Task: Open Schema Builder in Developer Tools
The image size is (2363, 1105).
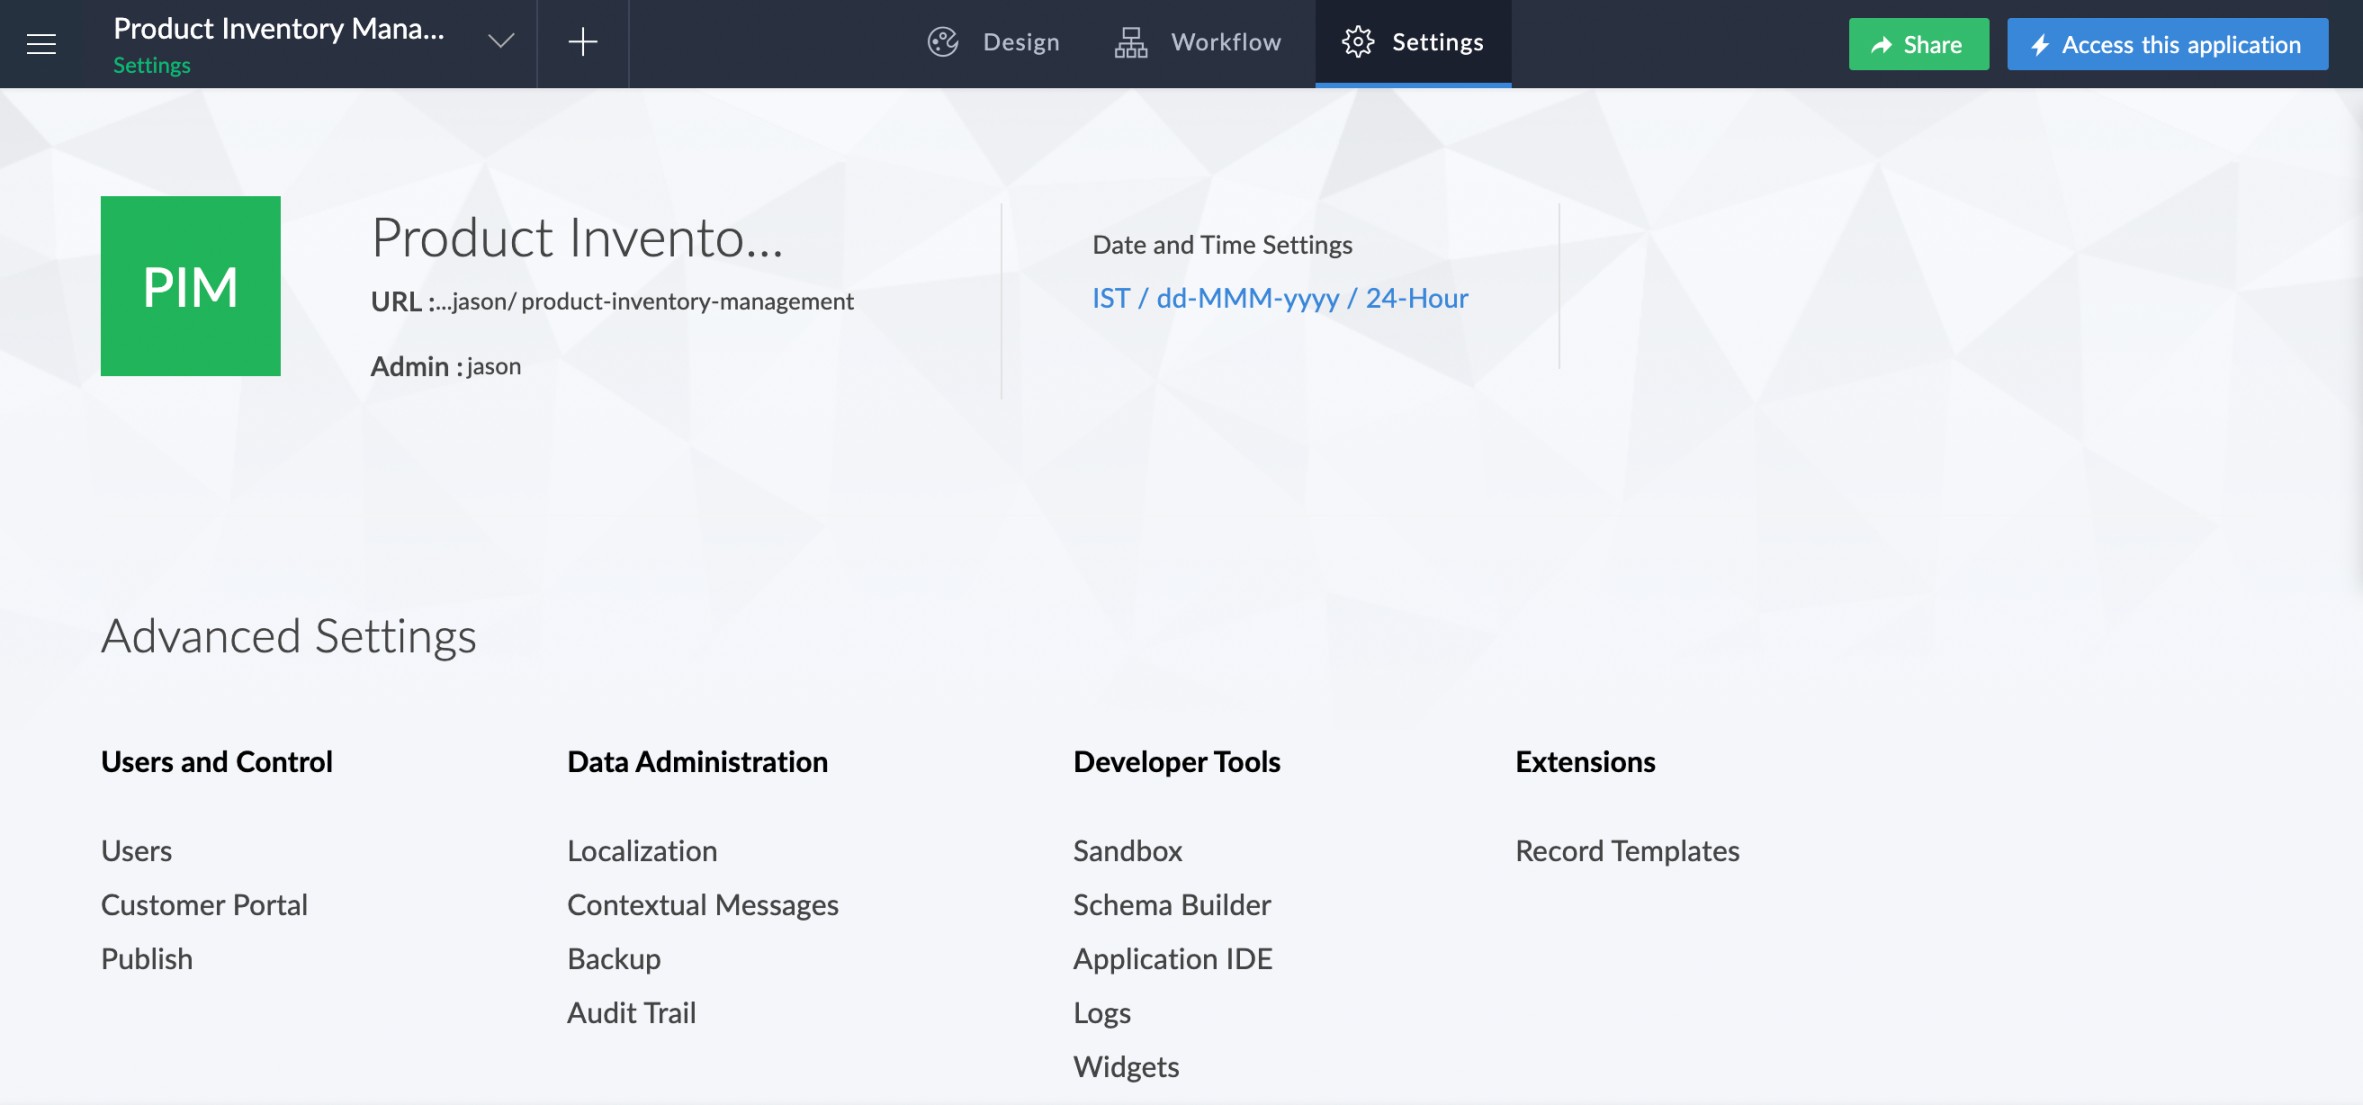Action: click(x=1171, y=905)
